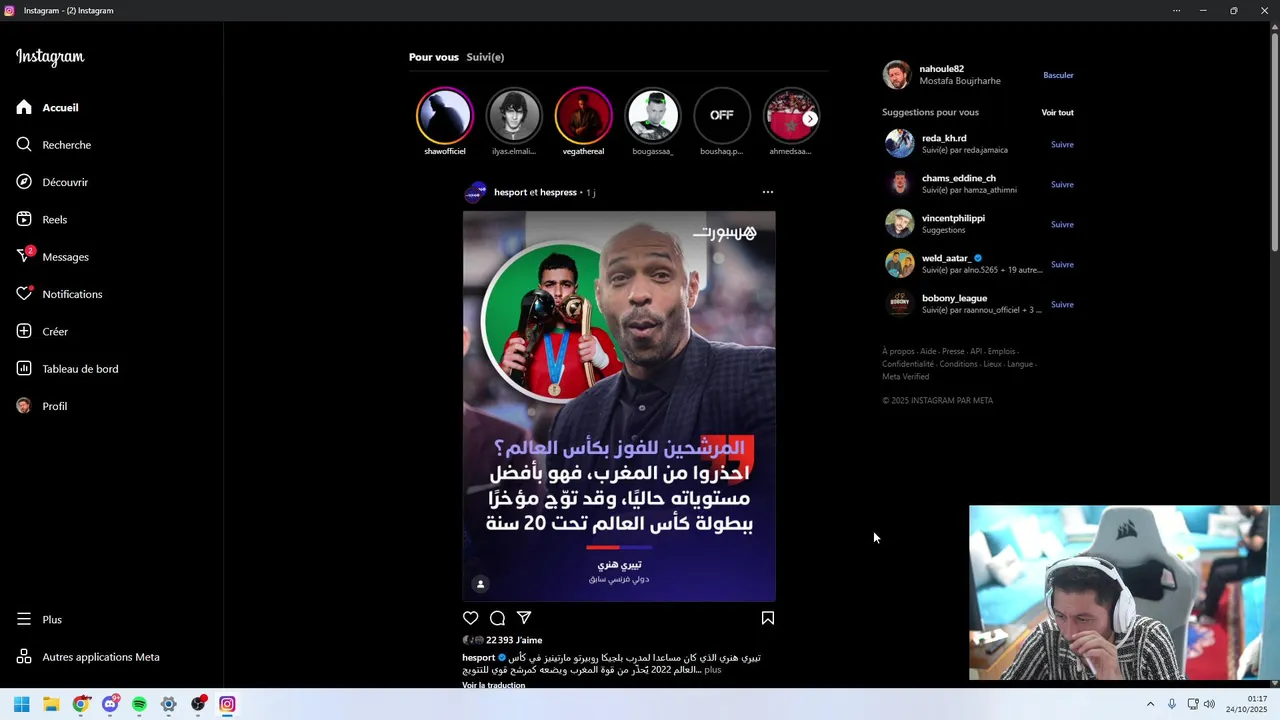Viewport: 1280px width, 720px height.
Task: Open the Langue footer selector
Action: click(x=1019, y=364)
